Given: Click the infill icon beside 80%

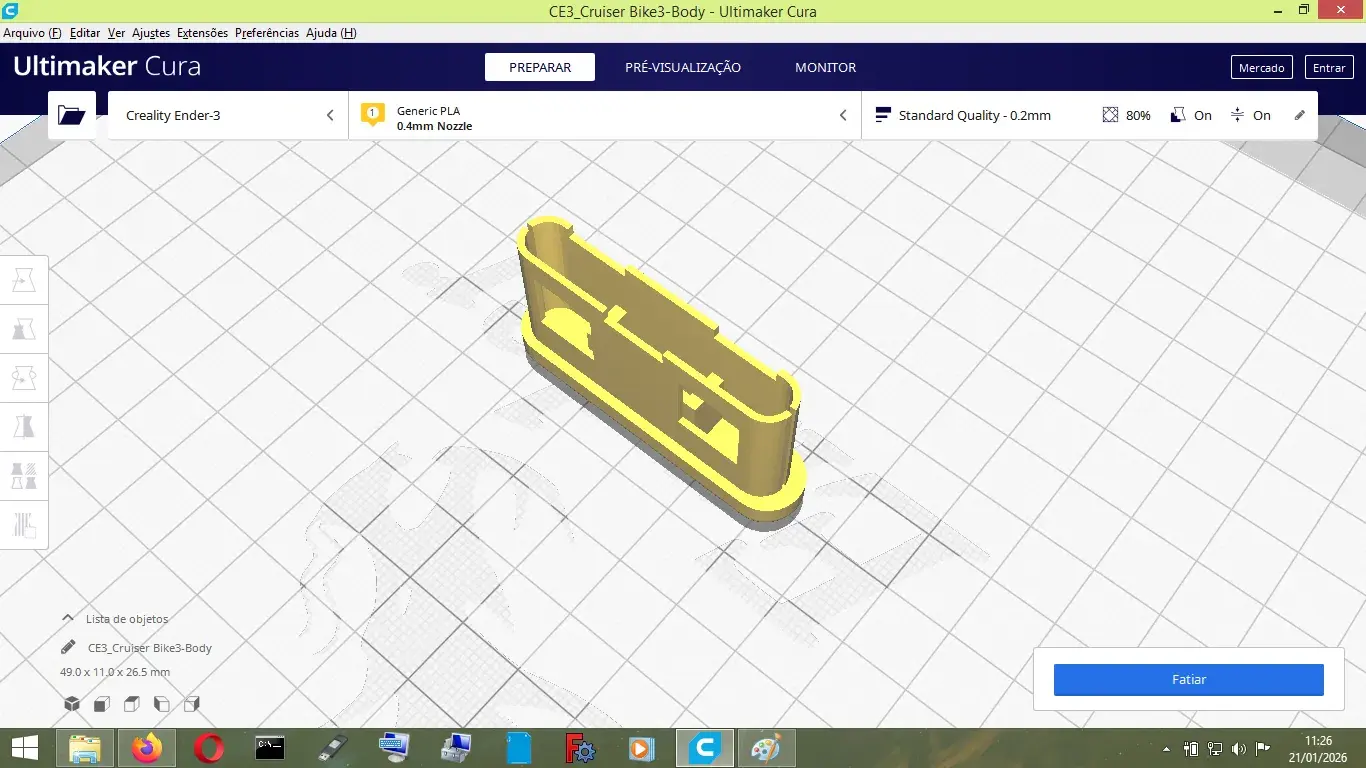Looking at the screenshot, I should (1110, 115).
